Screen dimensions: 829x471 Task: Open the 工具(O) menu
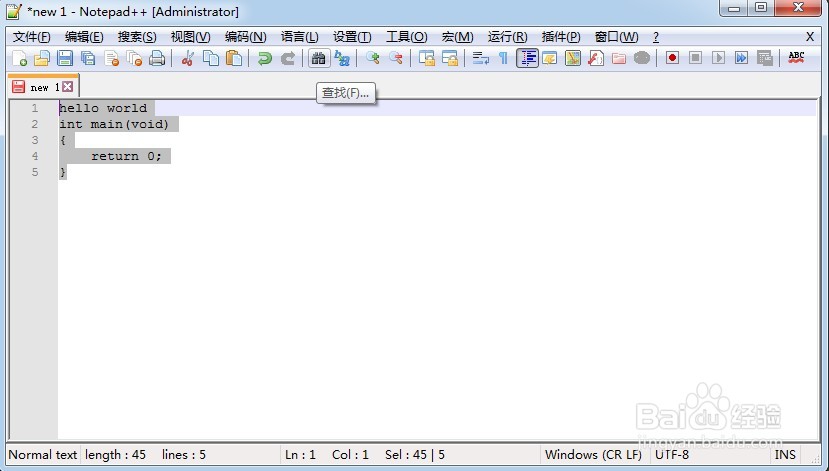click(x=407, y=37)
